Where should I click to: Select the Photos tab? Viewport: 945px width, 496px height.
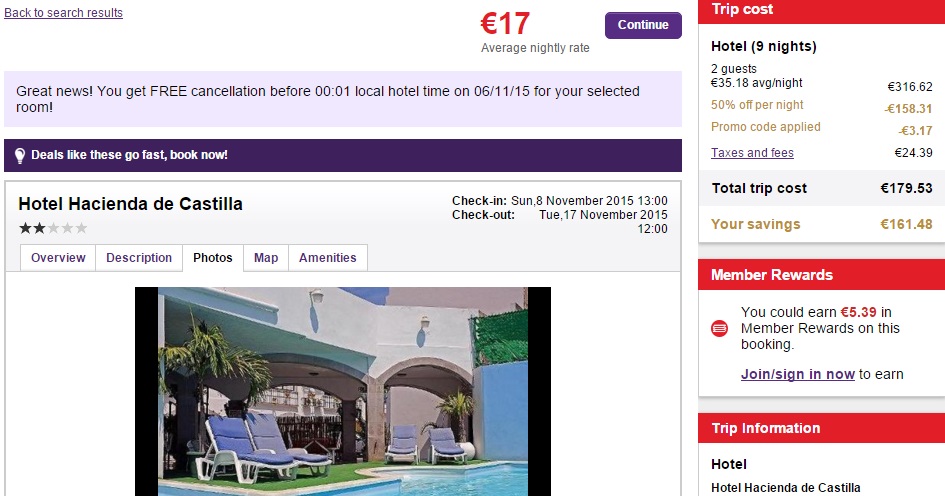point(213,258)
